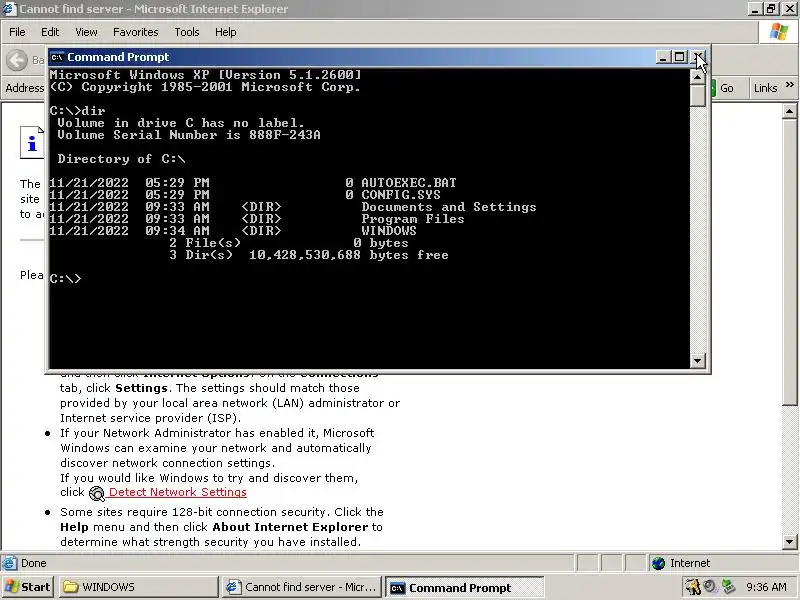The image size is (800, 600).
Task: Click Documents and Settings in the dir listing
Action: 449,207
